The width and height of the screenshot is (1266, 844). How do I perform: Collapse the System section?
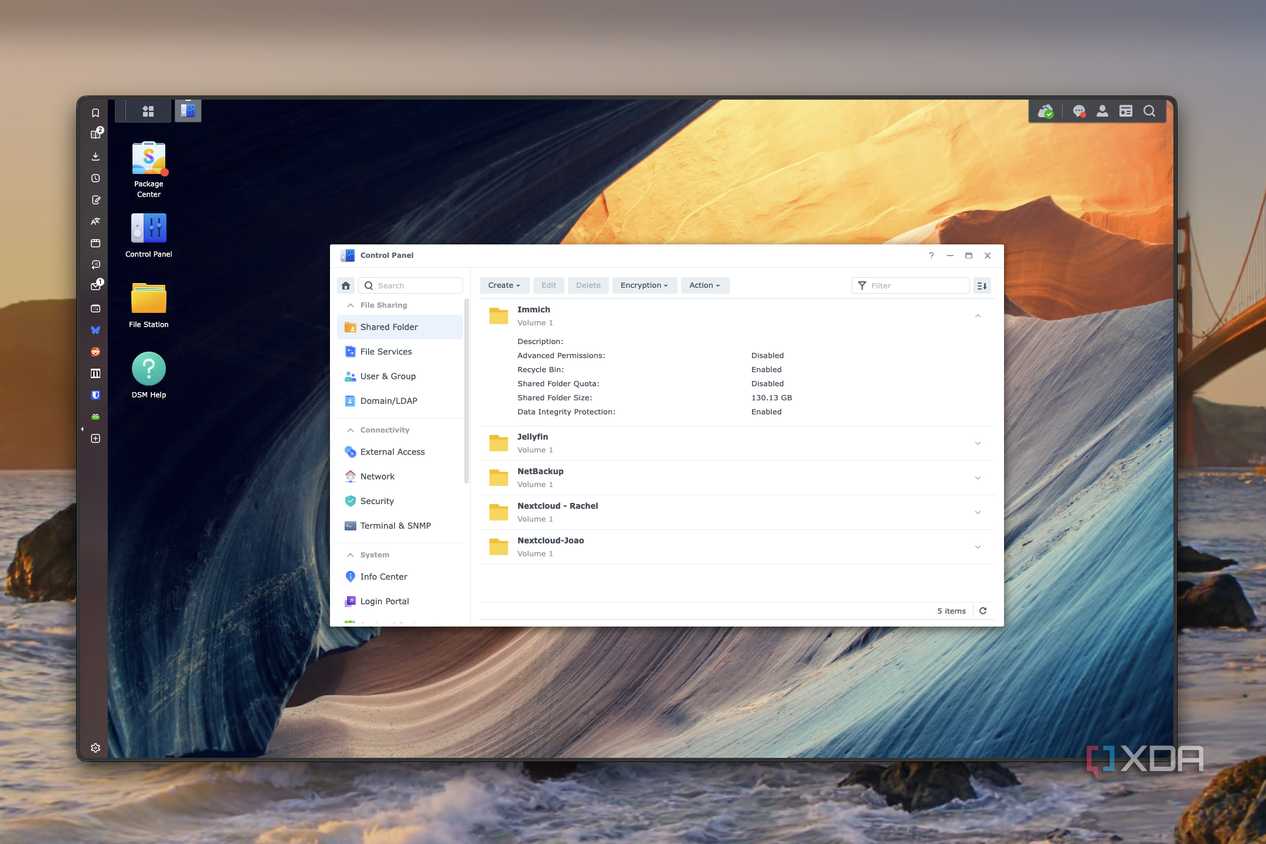pyautogui.click(x=350, y=555)
